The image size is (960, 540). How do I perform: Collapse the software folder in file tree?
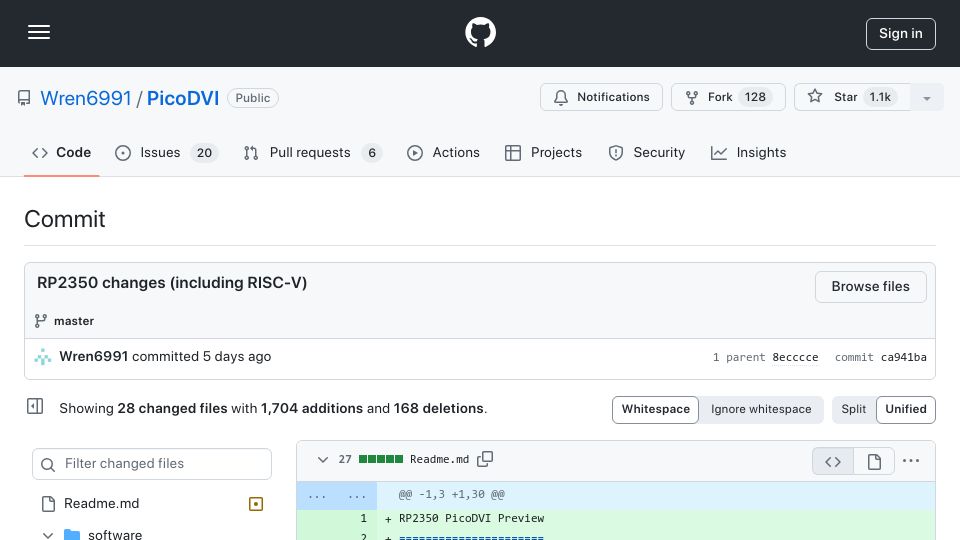click(48, 534)
